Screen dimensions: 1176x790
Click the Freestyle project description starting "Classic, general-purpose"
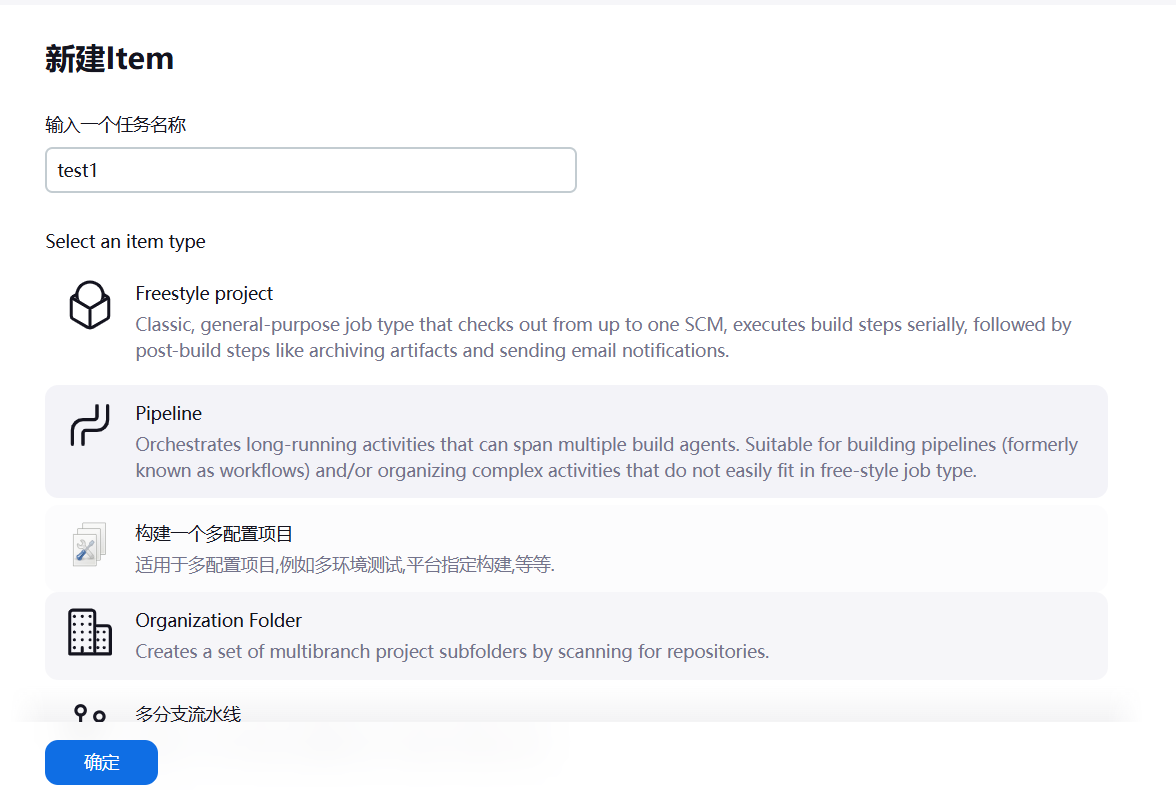603,338
